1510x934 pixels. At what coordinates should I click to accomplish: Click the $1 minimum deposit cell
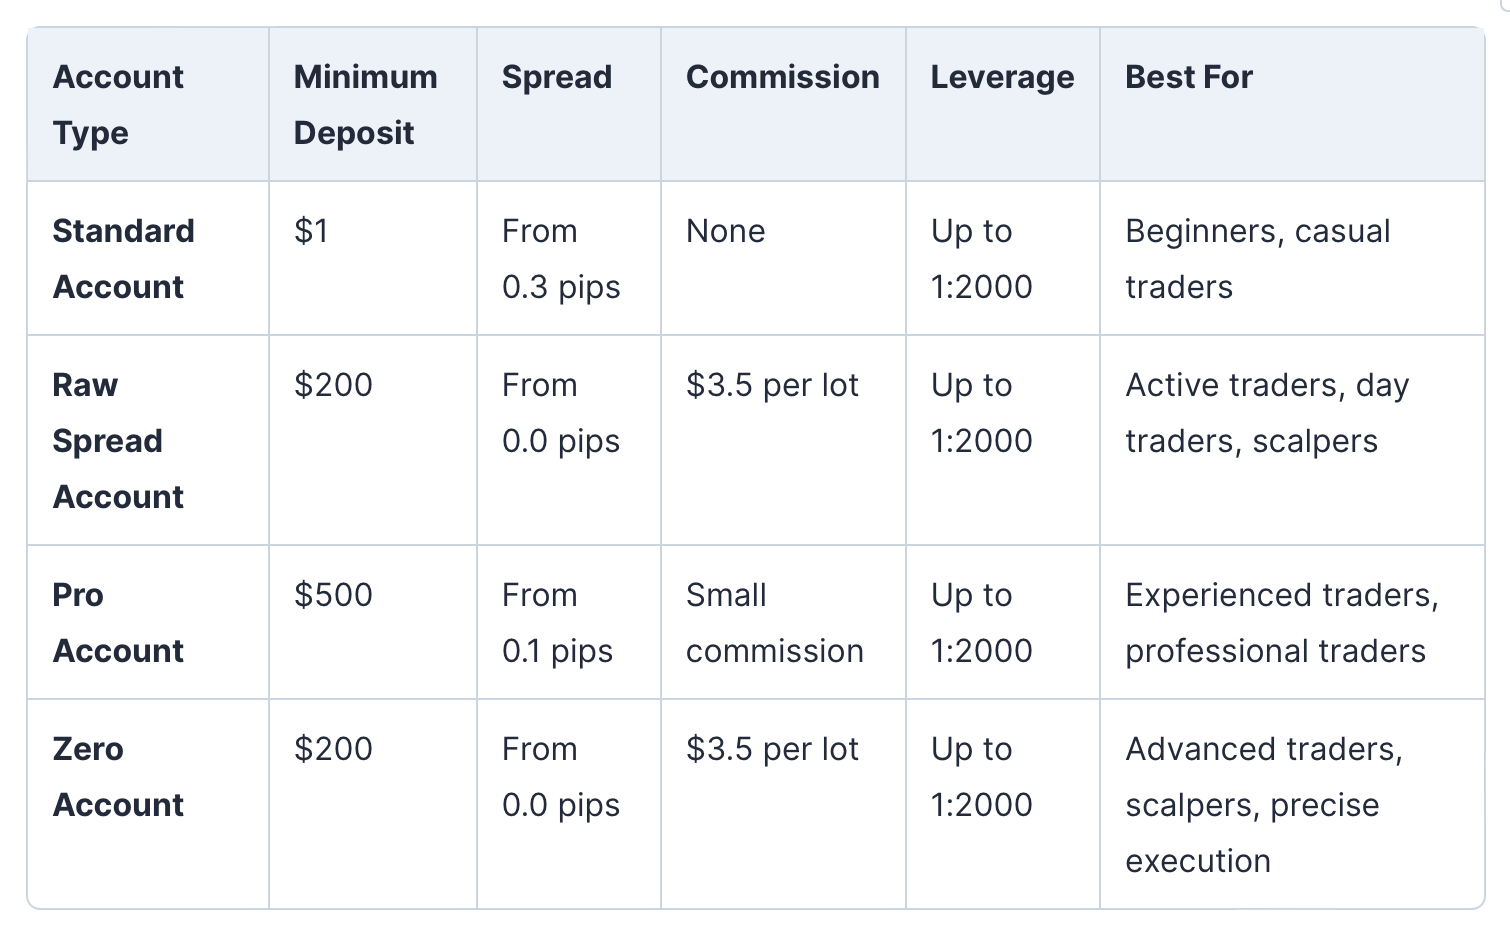311,231
